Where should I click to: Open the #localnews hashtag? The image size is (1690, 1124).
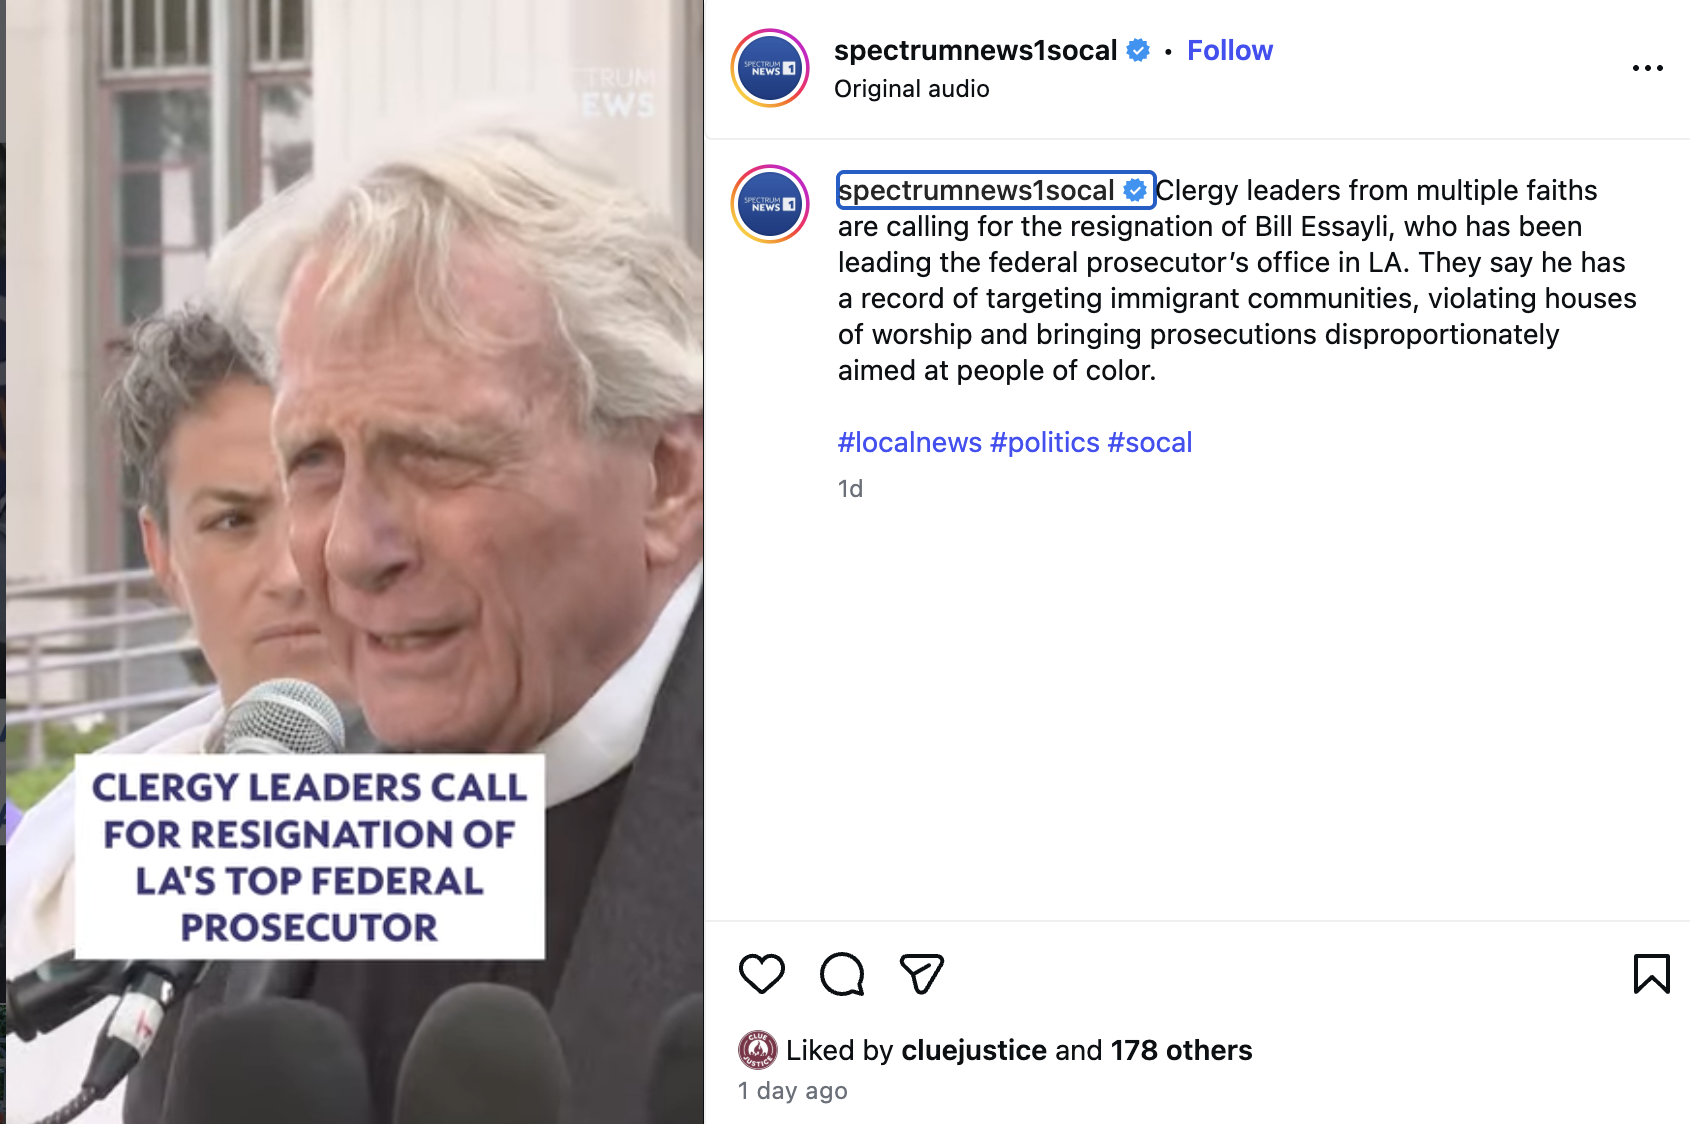(910, 442)
